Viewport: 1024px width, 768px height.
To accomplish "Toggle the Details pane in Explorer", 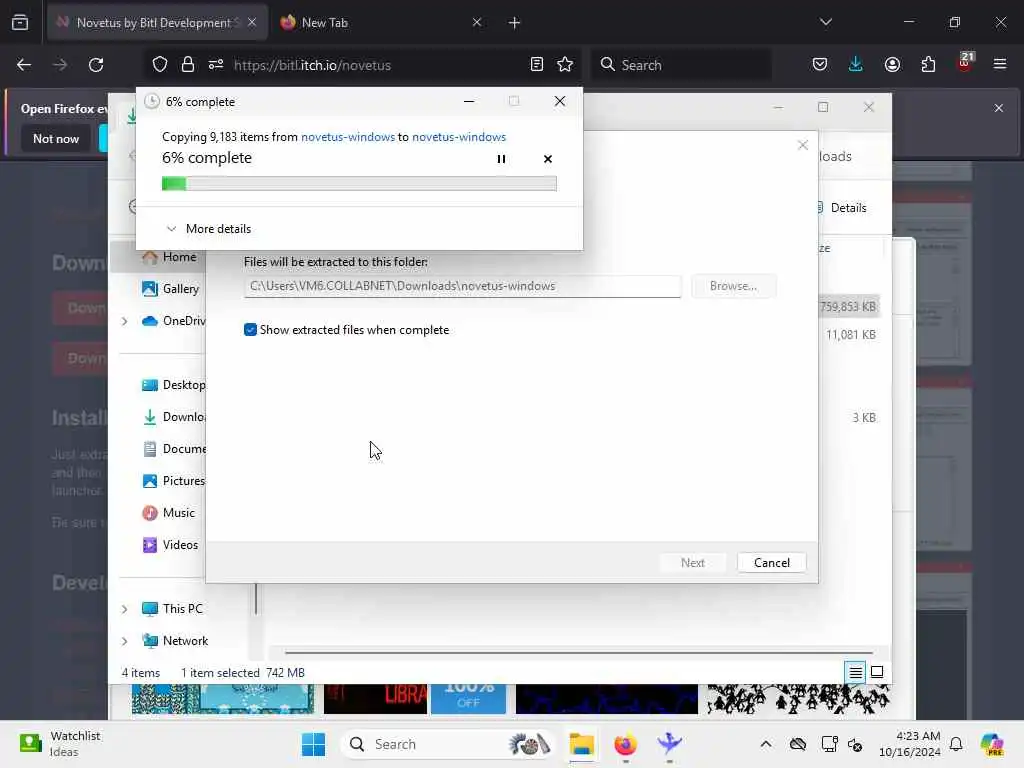I will pos(844,208).
